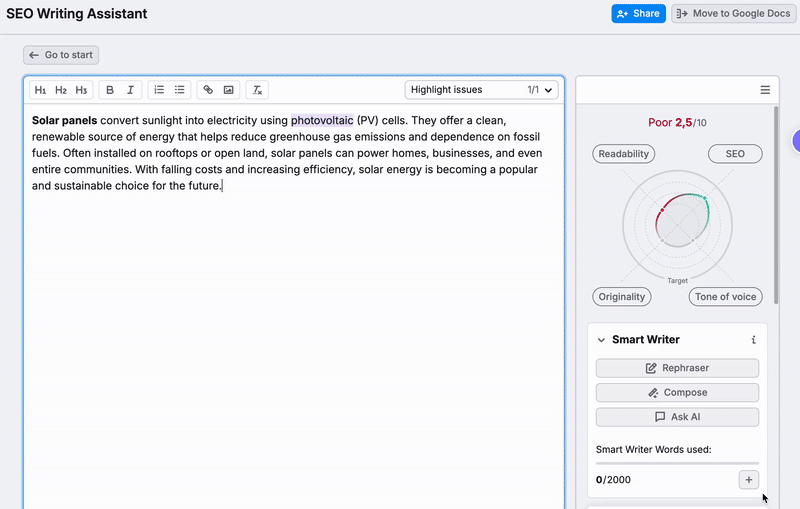Clear text formatting
Image resolution: width=800 pixels, height=509 pixels.
click(x=257, y=90)
